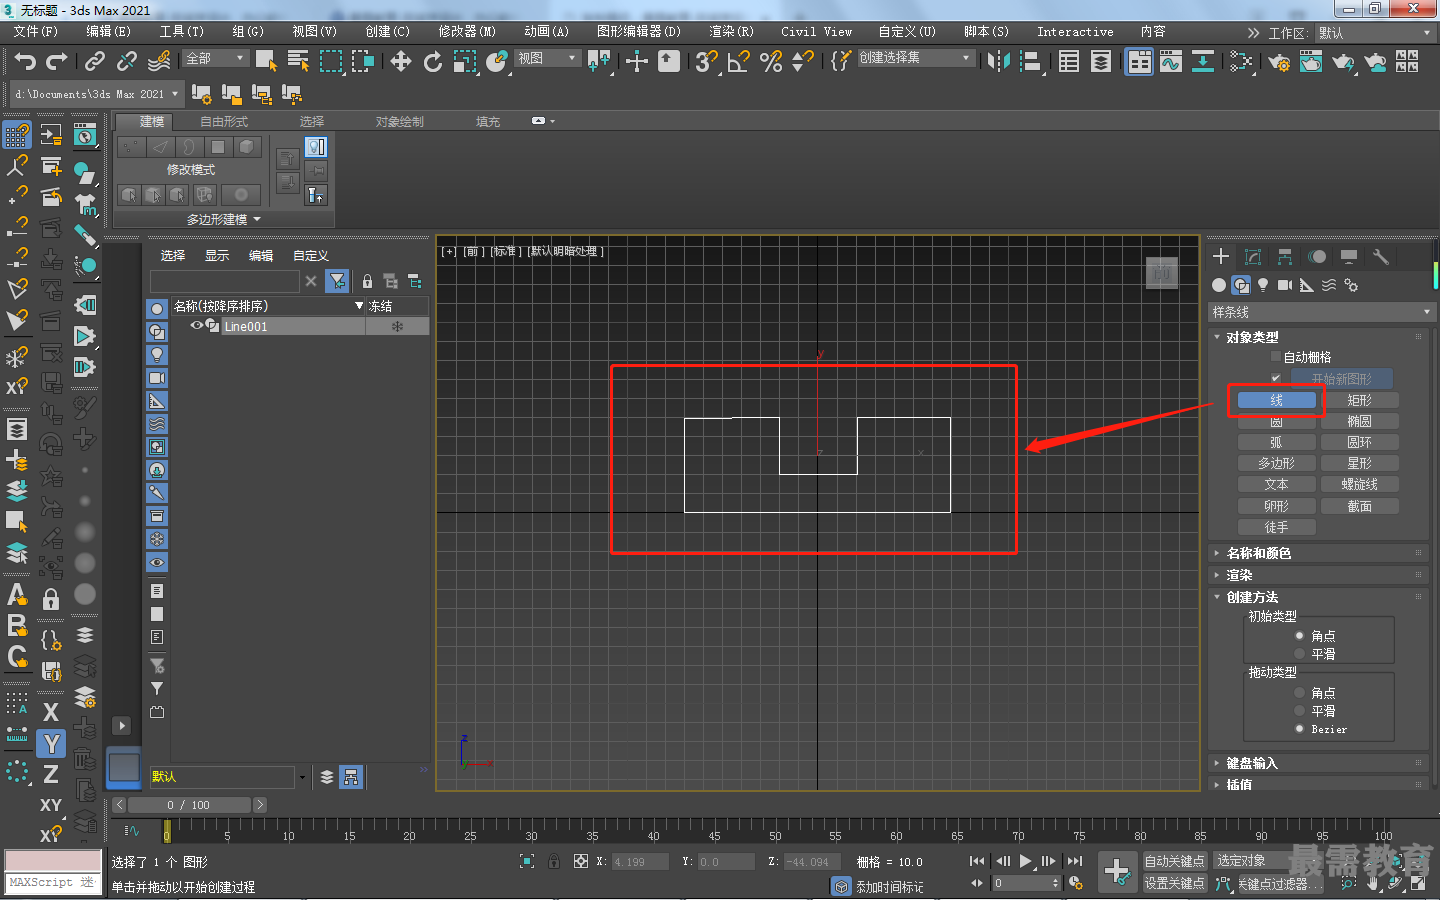Toggle visibility eye of Line001
The width and height of the screenshot is (1440, 900).
(x=197, y=326)
